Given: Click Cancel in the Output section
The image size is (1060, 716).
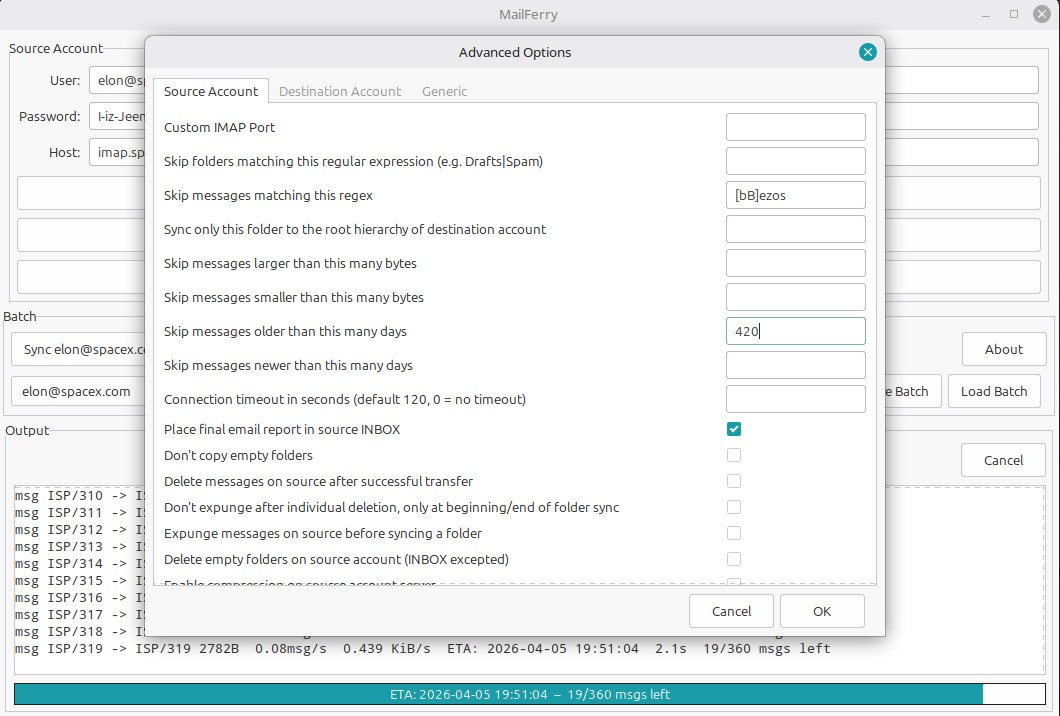Looking at the screenshot, I should 1003,460.
